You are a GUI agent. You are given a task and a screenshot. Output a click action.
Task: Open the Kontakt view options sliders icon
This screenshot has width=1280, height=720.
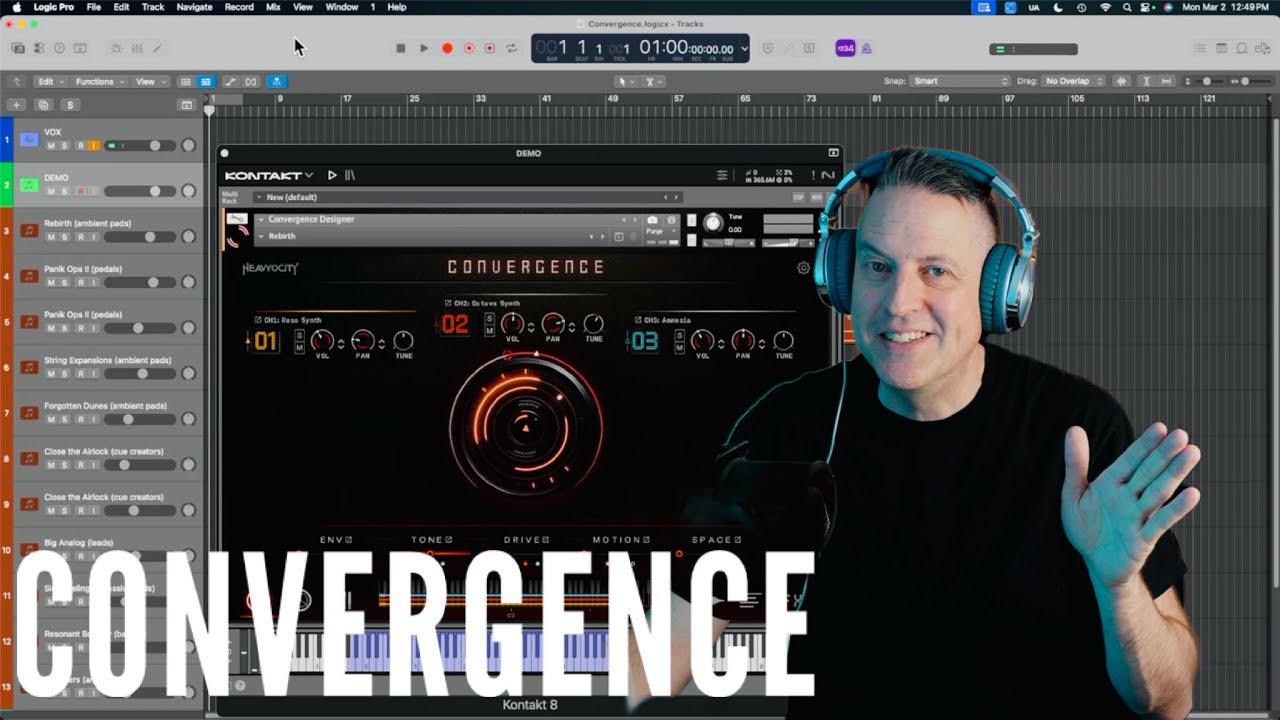(722, 175)
